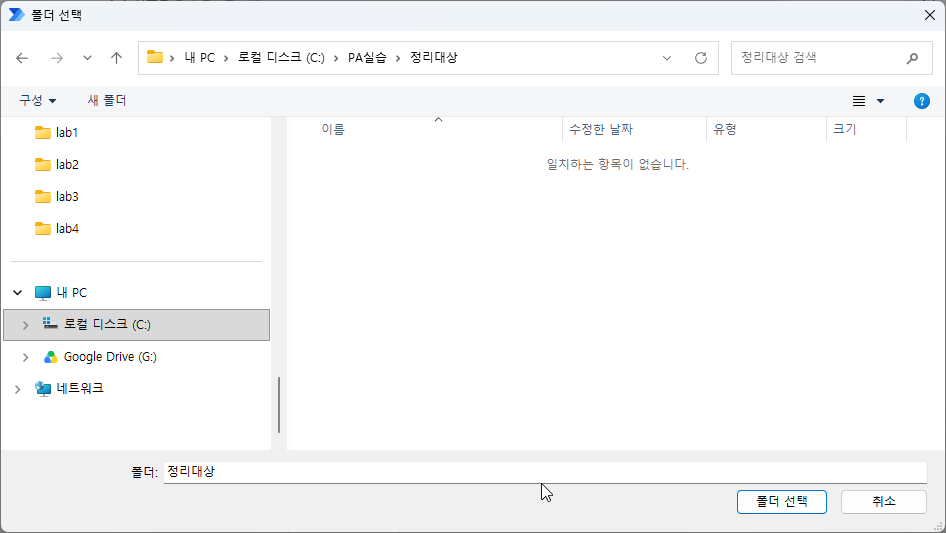
Task: Select 로컬 디스크 (C:) breadcrumb
Action: click(281, 57)
